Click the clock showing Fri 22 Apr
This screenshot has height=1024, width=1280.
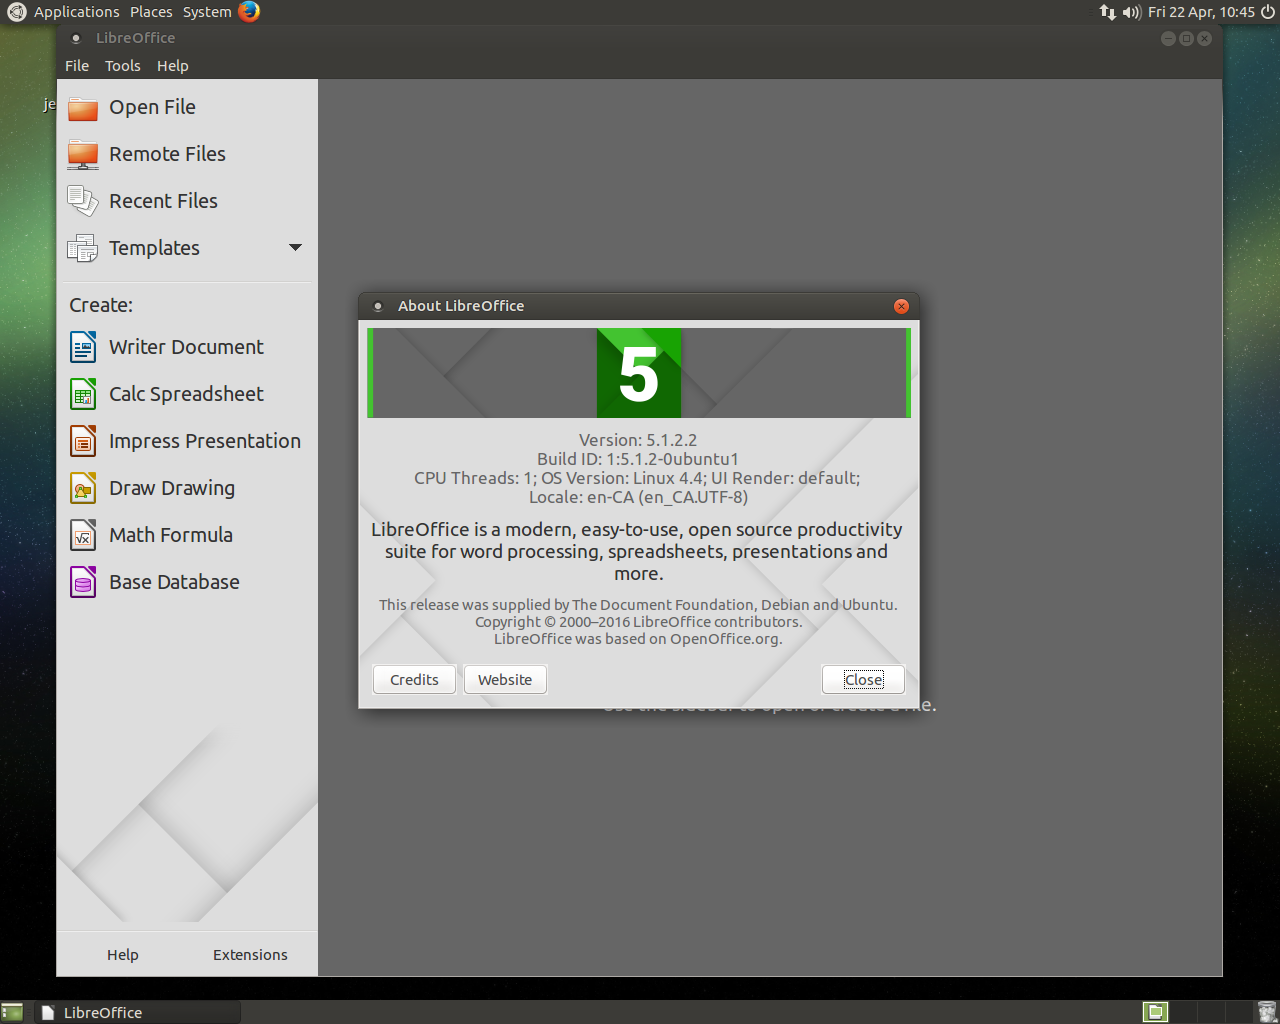(x=1201, y=12)
